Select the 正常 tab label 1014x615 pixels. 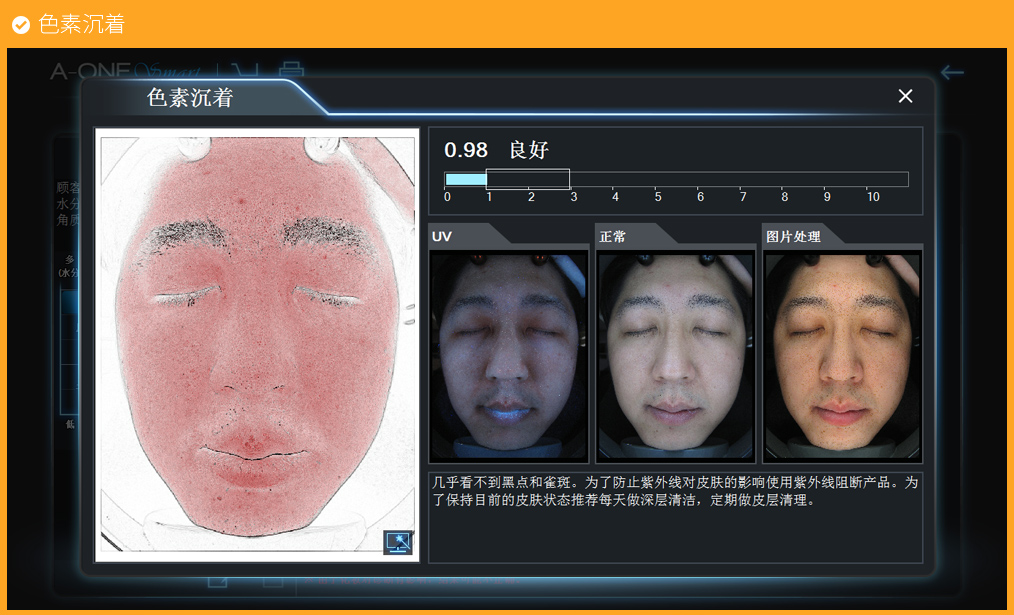[x=612, y=237]
